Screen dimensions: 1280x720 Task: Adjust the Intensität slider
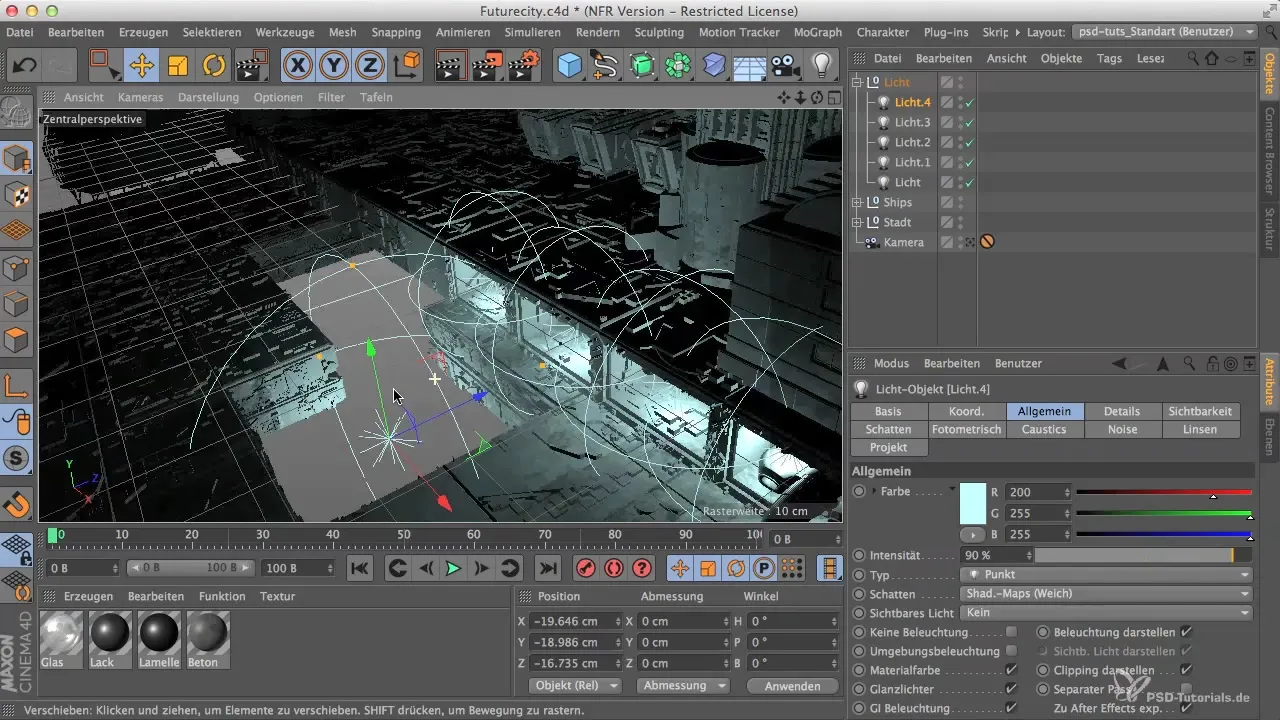click(1144, 555)
